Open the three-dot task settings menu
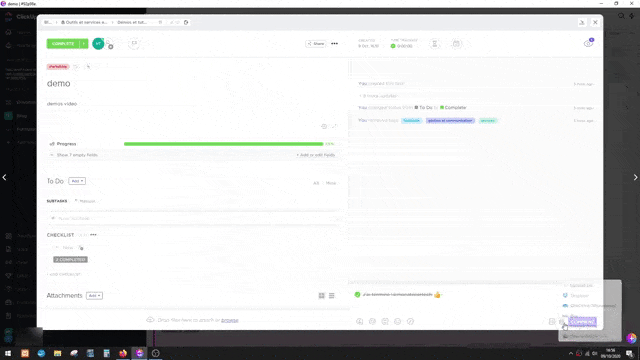The image size is (640, 360). 335,44
